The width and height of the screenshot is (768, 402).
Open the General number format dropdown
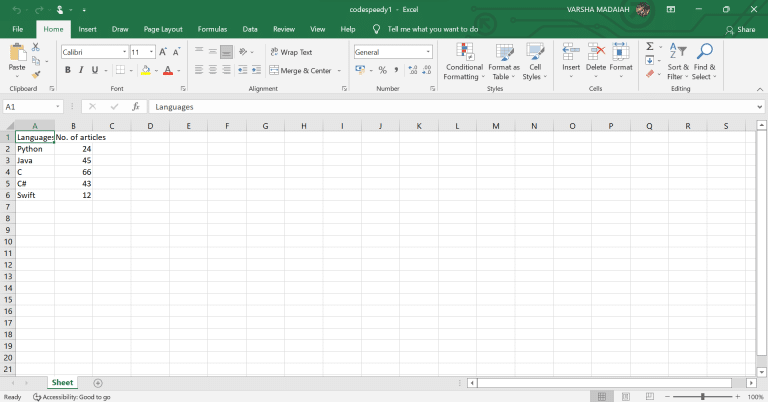point(428,52)
